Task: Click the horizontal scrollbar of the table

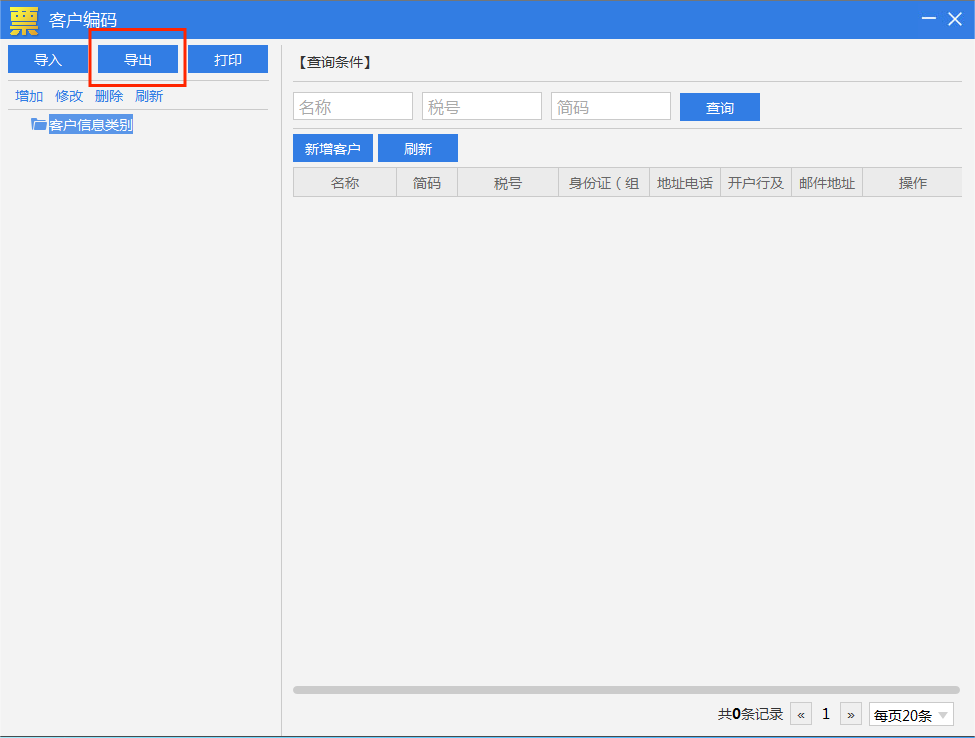Action: (626, 690)
